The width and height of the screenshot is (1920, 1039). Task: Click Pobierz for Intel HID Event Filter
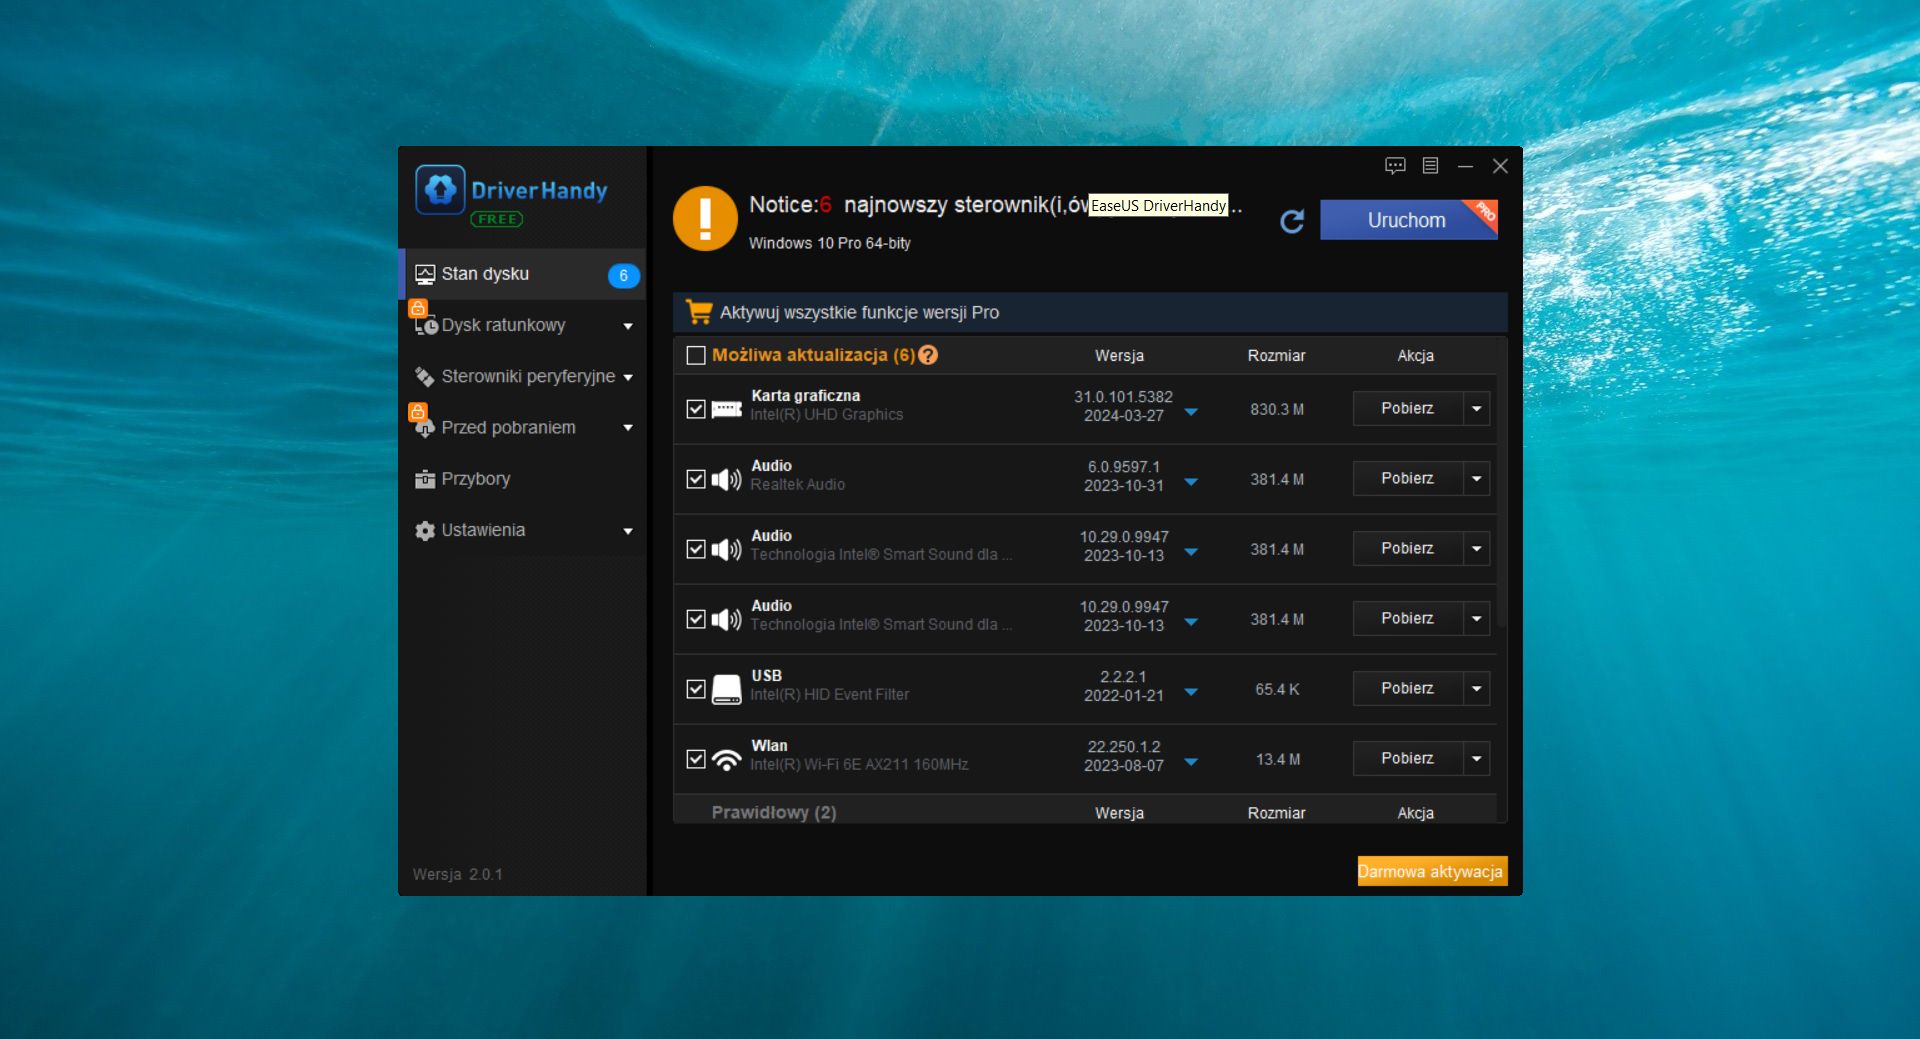[1407, 688]
